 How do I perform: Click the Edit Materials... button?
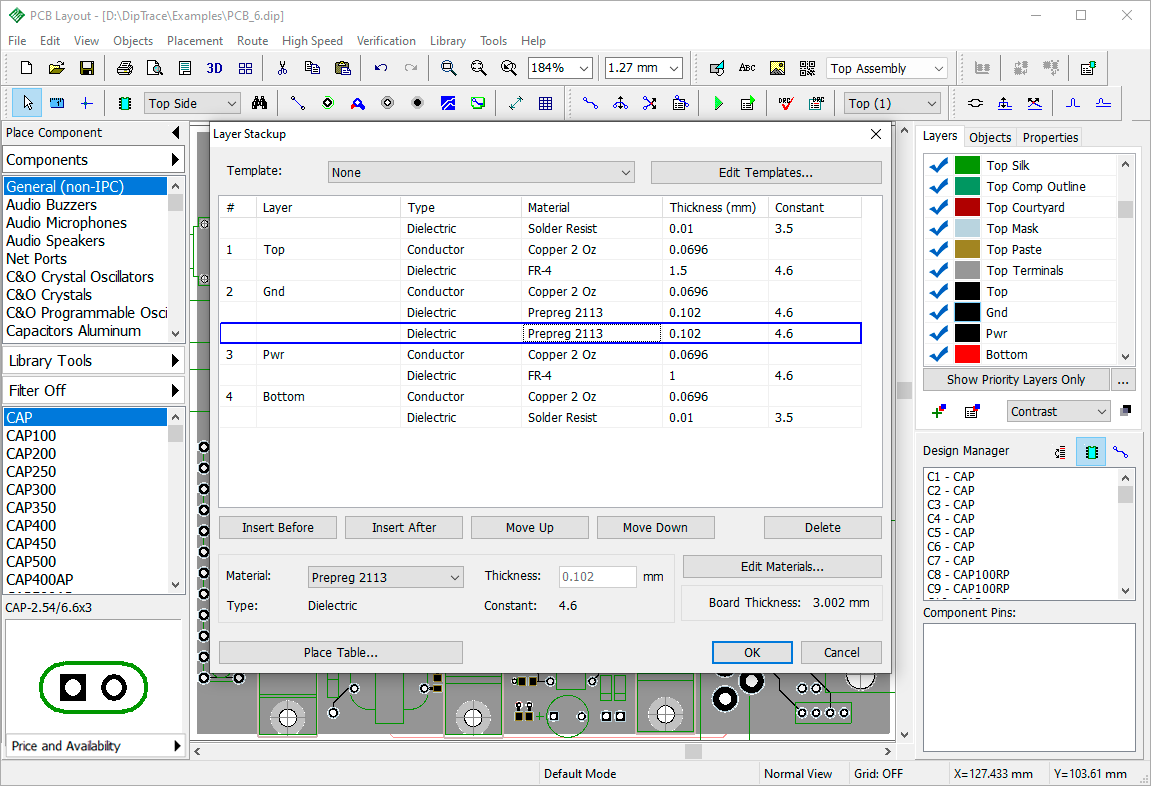(x=782, y=567)
